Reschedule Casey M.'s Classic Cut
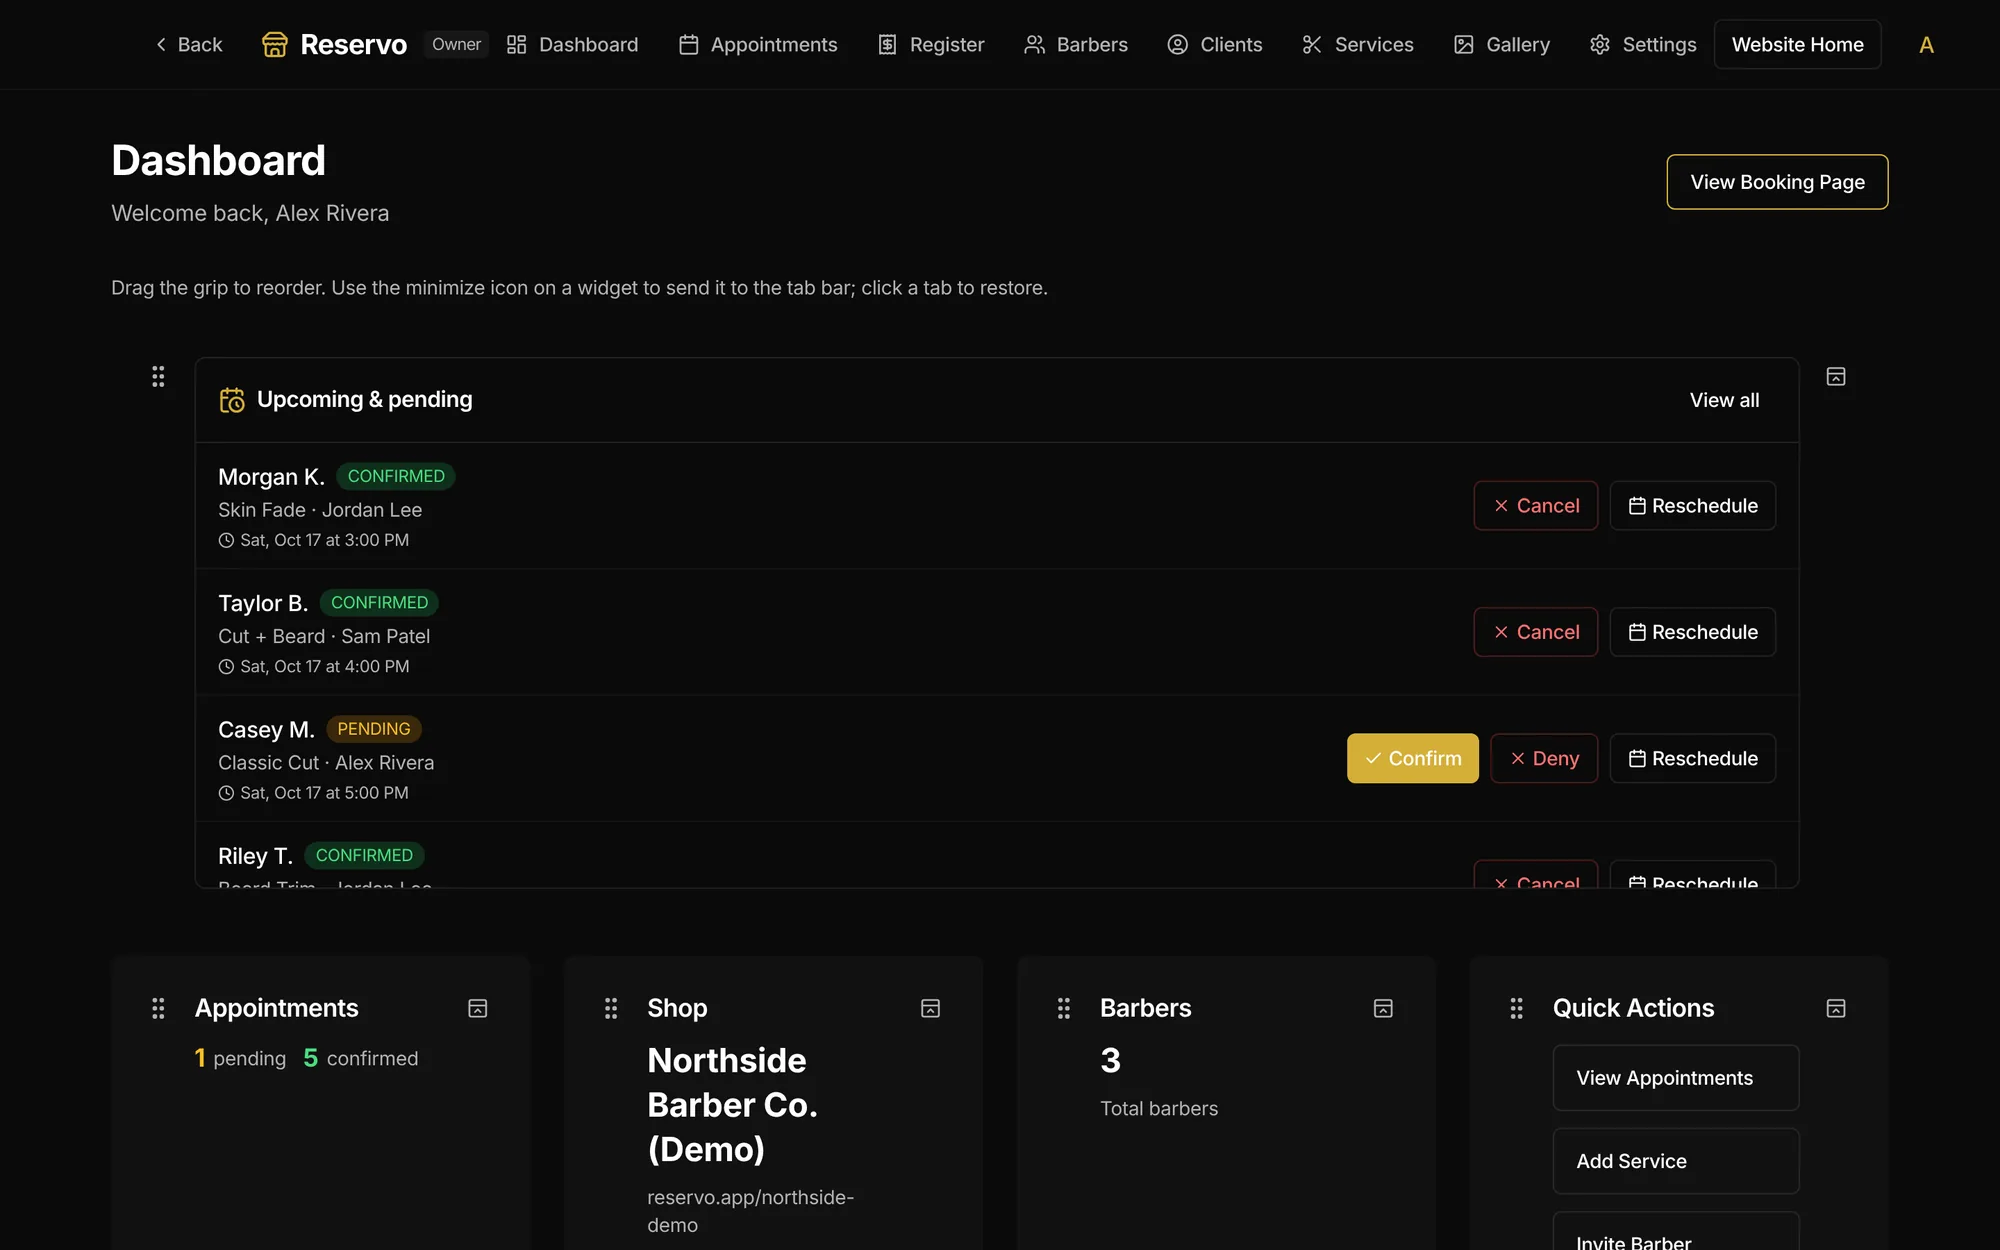The image size is (2000, 1250). pyautogui.click(x=1692, y=758)
